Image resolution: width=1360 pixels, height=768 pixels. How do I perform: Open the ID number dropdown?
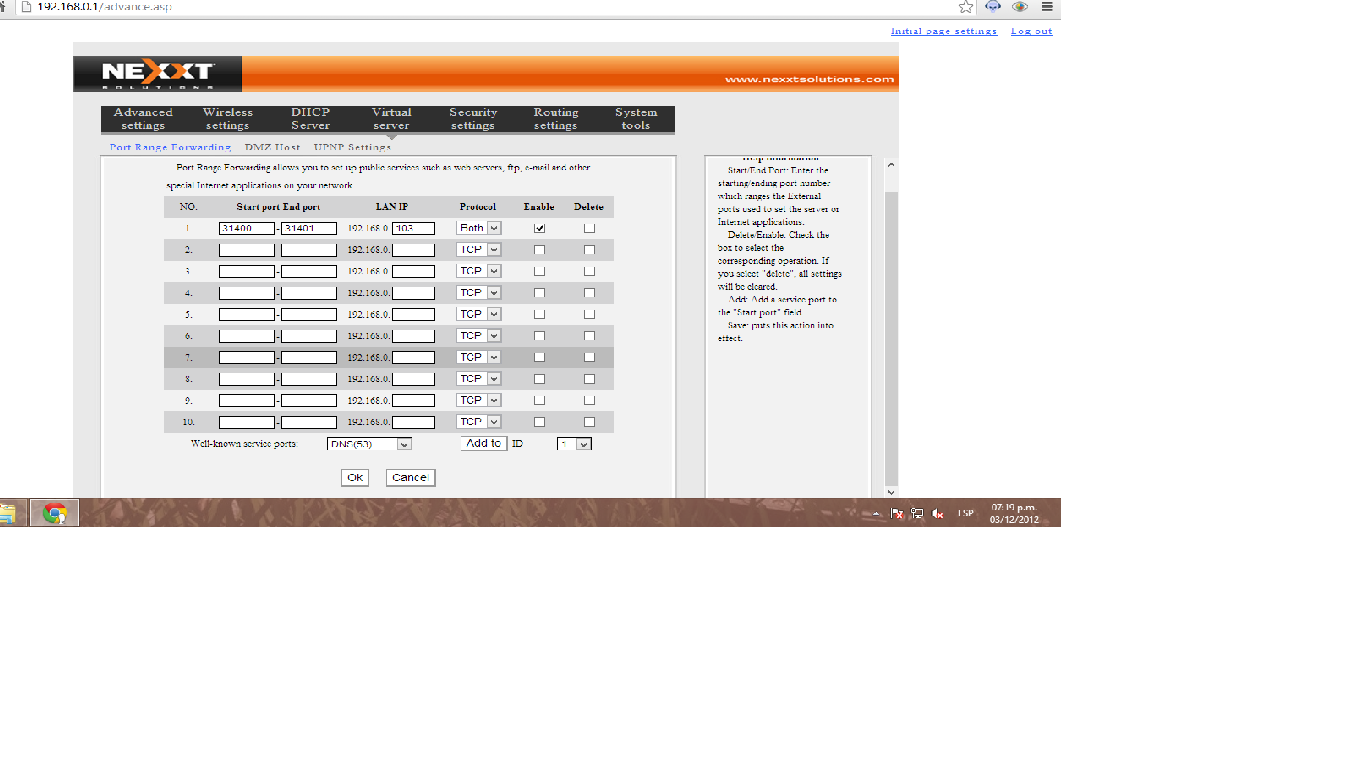tap(574, 444)
